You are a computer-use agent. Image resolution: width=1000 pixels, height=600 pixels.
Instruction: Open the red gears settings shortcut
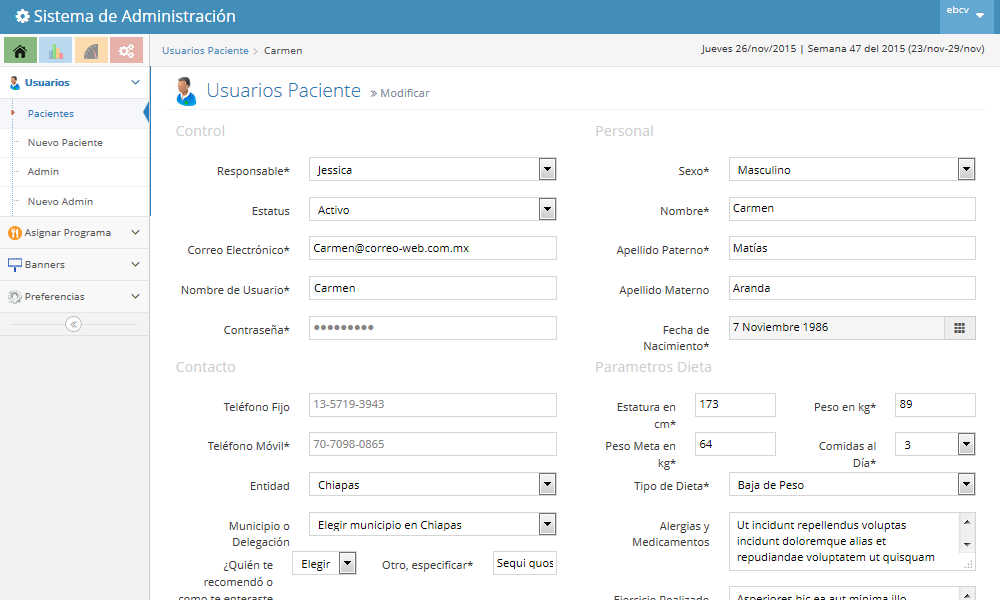[x=126, y=50]
